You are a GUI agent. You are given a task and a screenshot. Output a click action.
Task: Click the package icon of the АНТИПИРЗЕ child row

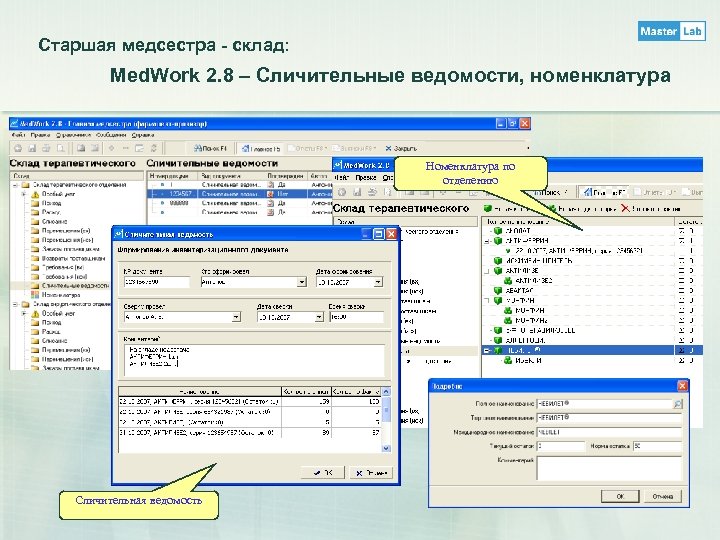point(508,281)
